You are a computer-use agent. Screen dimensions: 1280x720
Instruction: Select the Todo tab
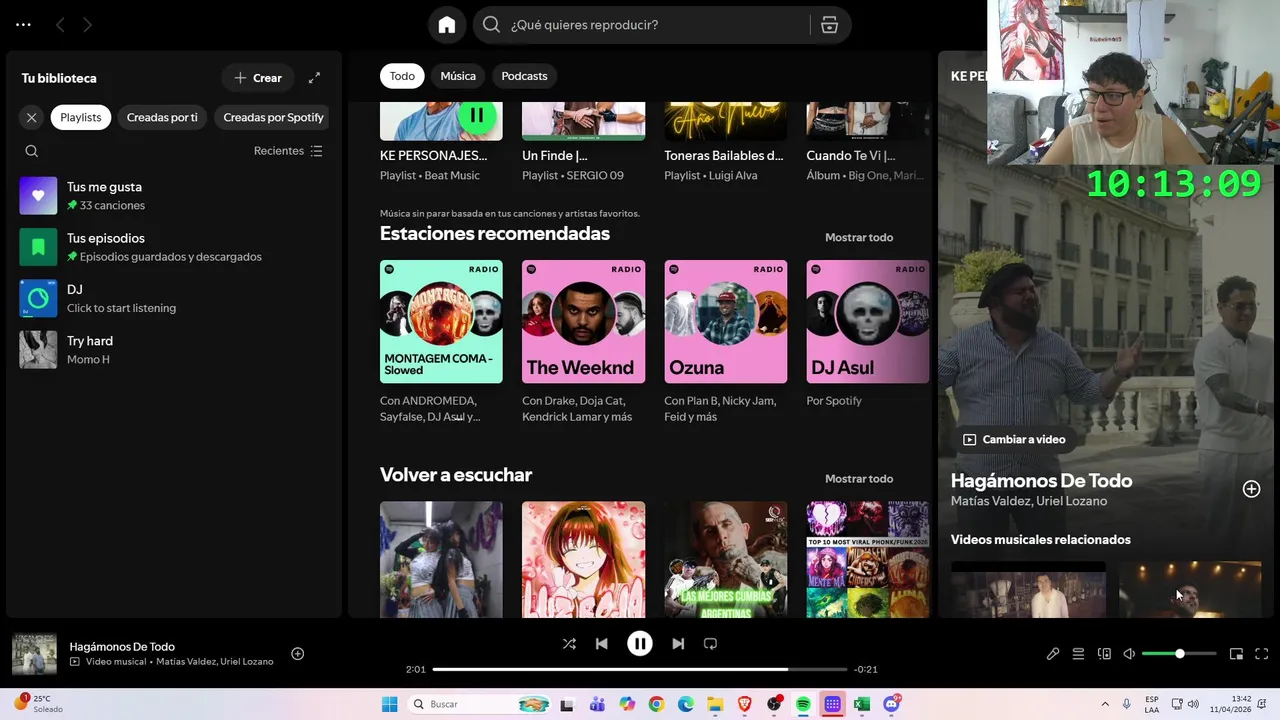coord(402,76)
